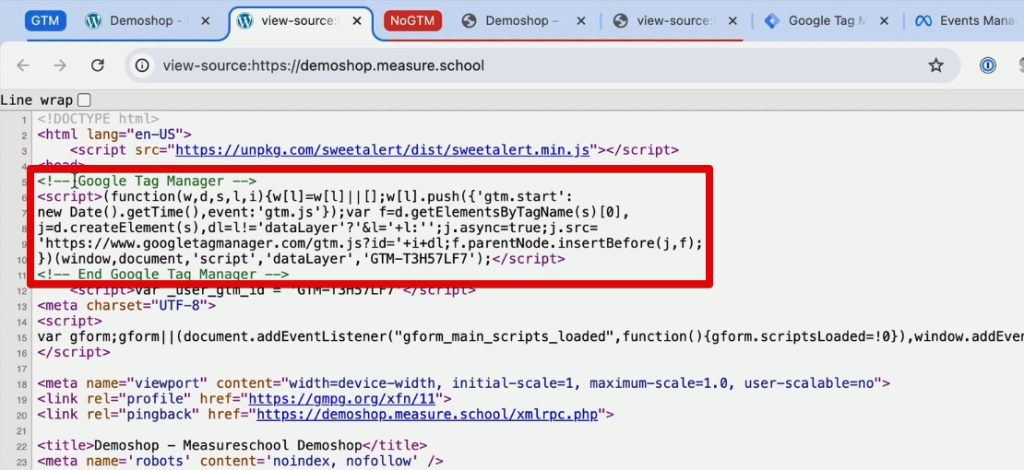The width and height of the screenshot is (1024, 470).
Task: View site information icon in address bar
Action: pos(142,65)
